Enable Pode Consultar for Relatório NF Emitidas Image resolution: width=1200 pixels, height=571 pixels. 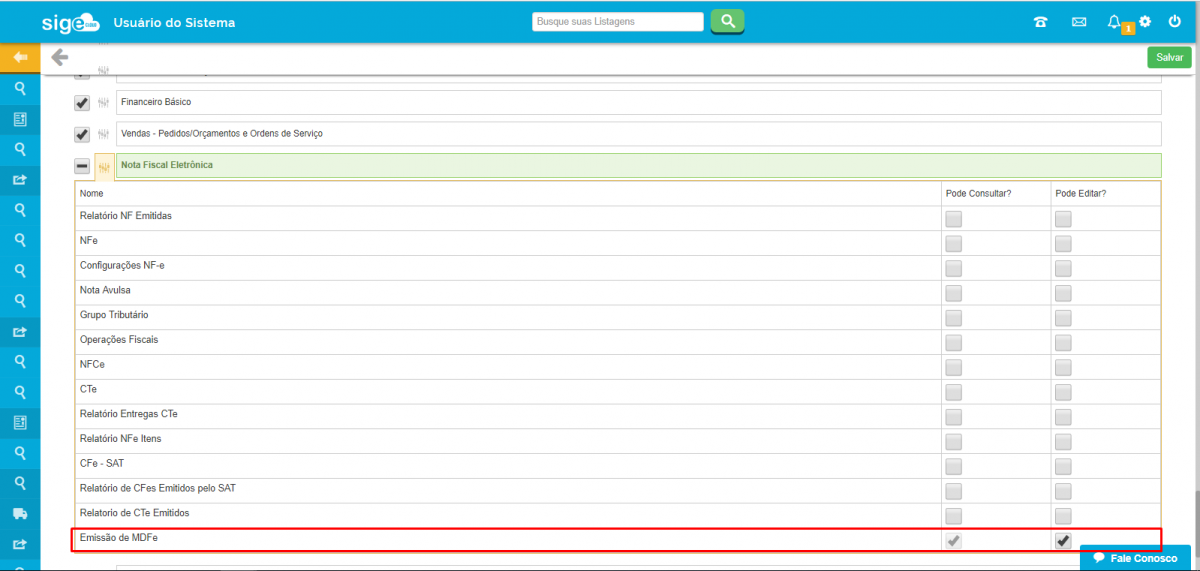(x=954, y=219)
